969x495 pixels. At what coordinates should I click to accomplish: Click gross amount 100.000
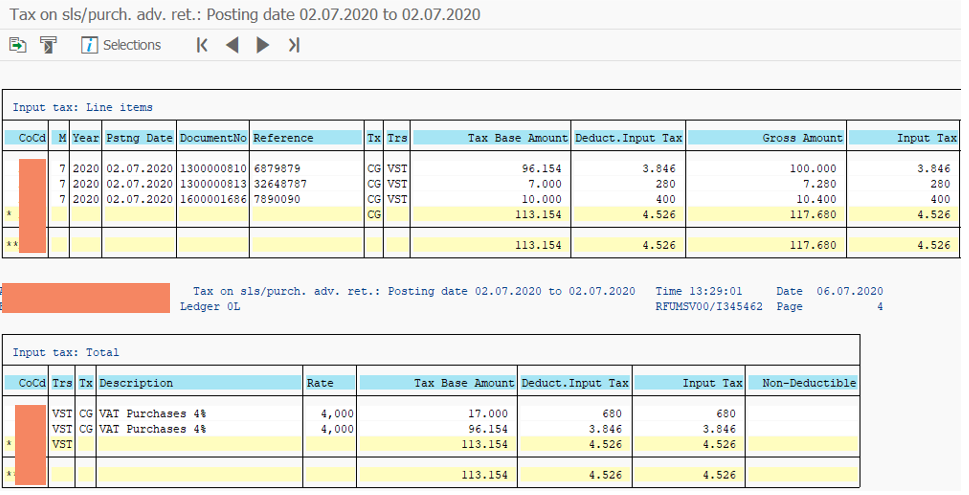(813, 168)
